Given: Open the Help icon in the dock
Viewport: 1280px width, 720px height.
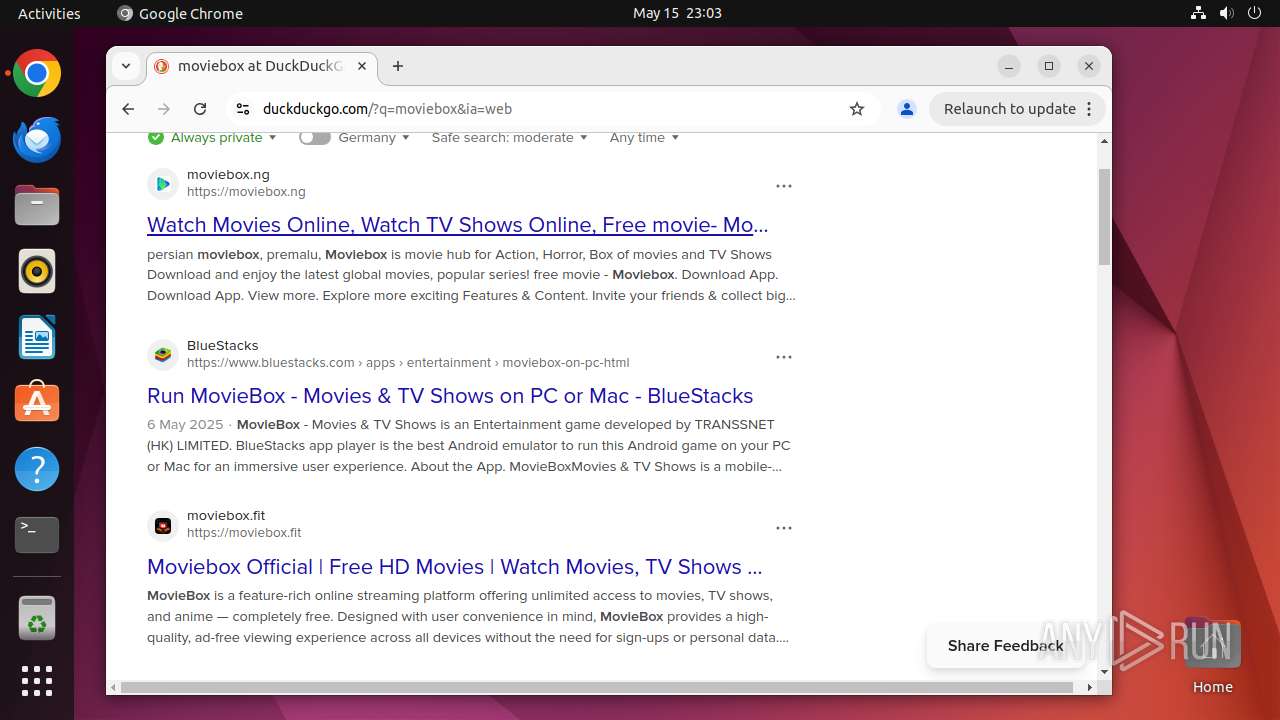Looking at the screenshot, I should [37, 469].
